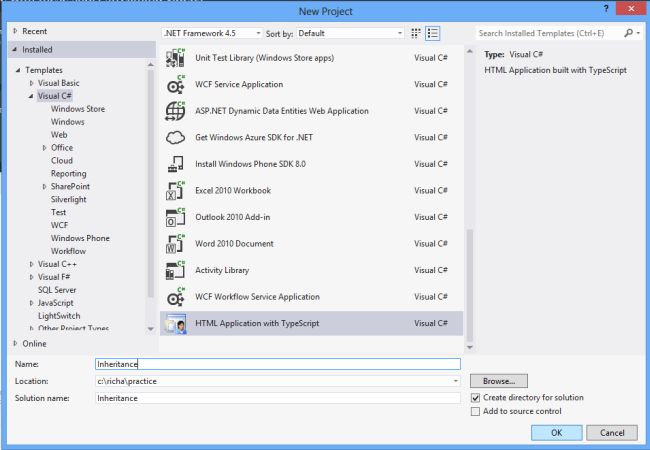Enable Add to source control checkbox
This screenshot has height=450, width=650.
tap(475, 411)
